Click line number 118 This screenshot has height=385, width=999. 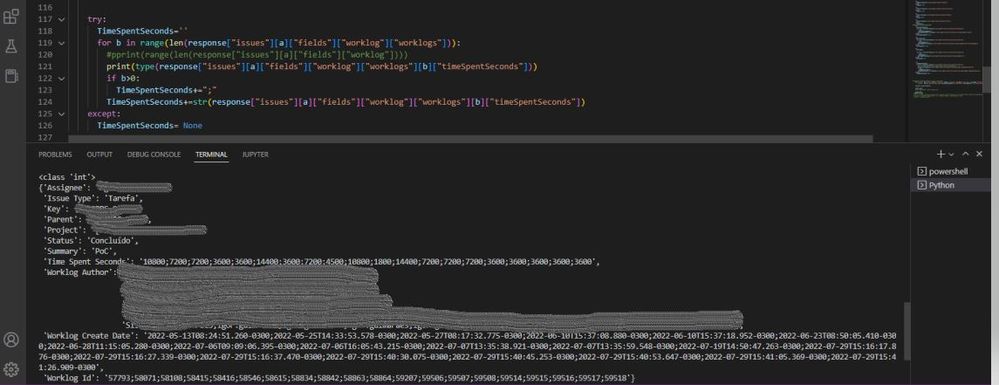pos(45,31)
